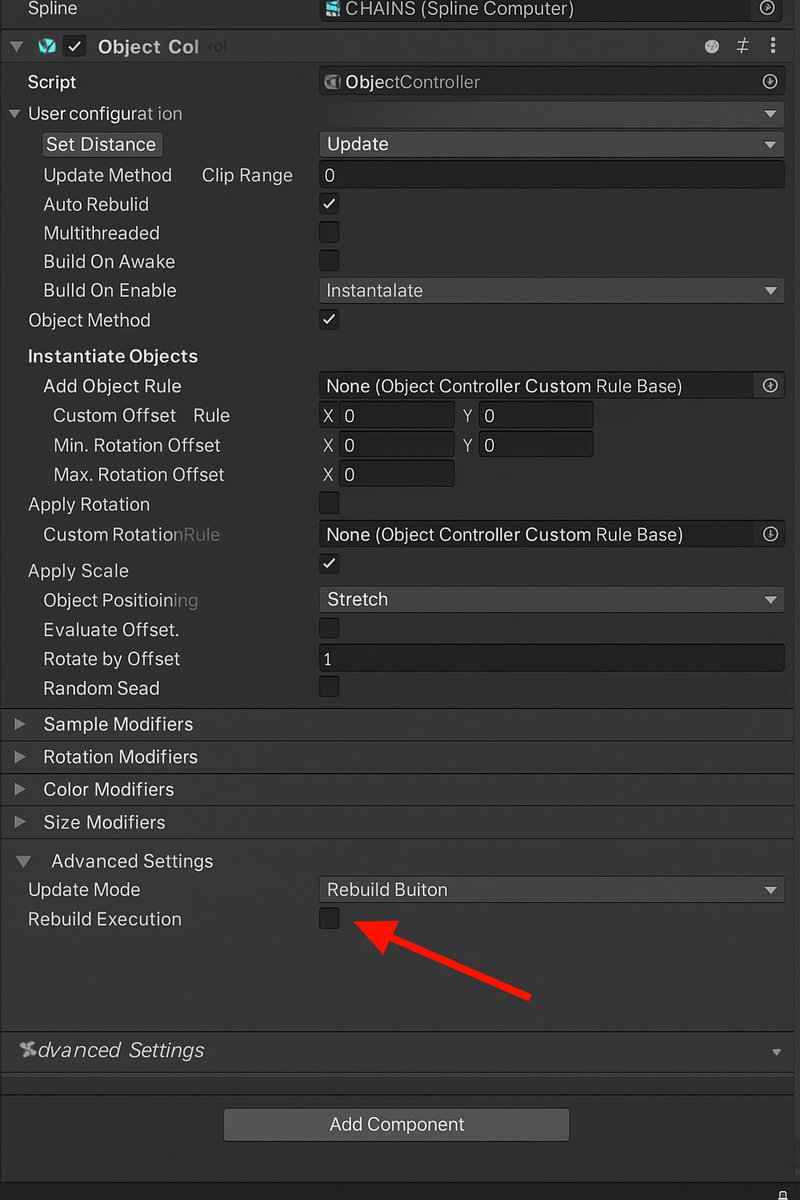Image resolution: width=800 pixels, height=1200 pixels.
Task: Click Min. Rotation Offset X field
Action: pos(397,445)
